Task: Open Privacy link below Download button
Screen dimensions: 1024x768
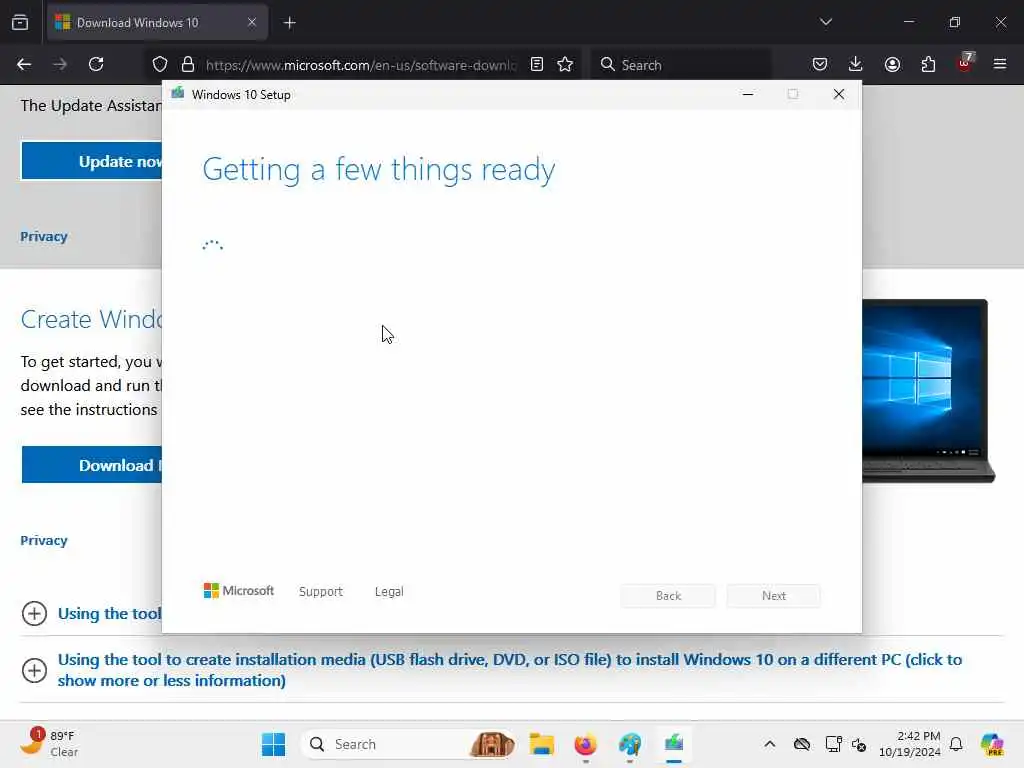Action: tap(44, 540)
